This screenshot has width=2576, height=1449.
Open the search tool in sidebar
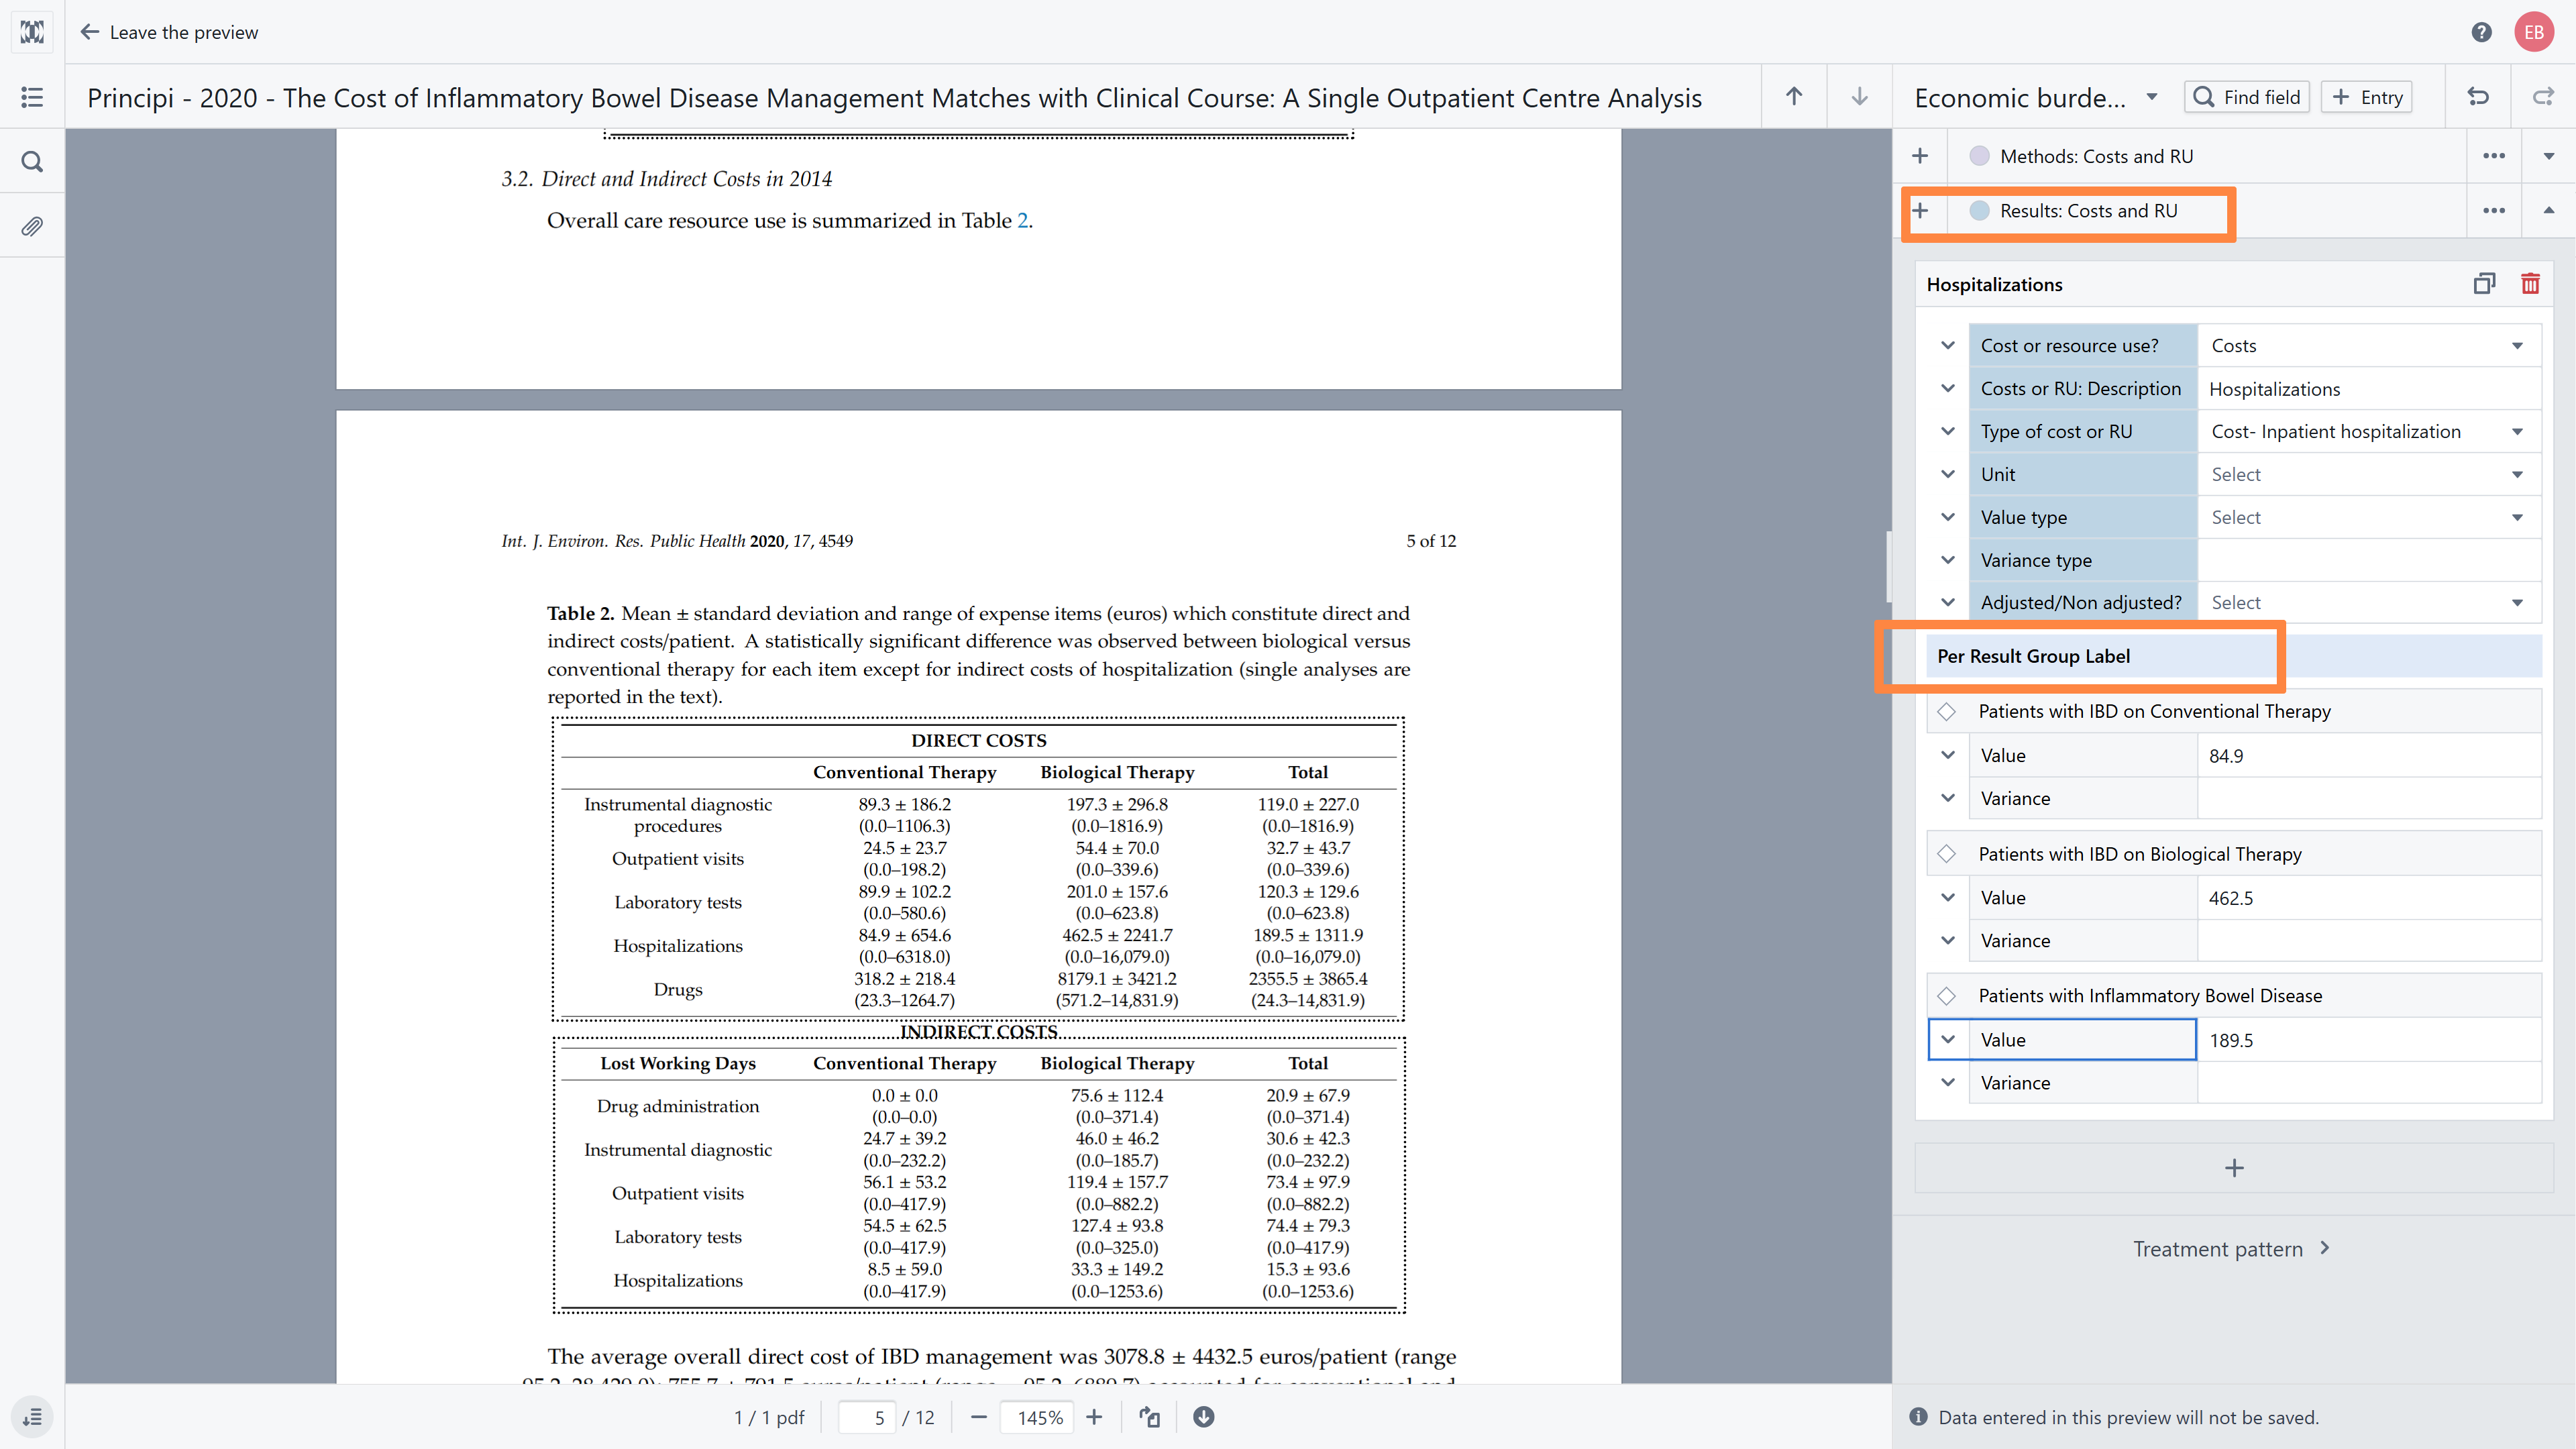pos(32,161)
